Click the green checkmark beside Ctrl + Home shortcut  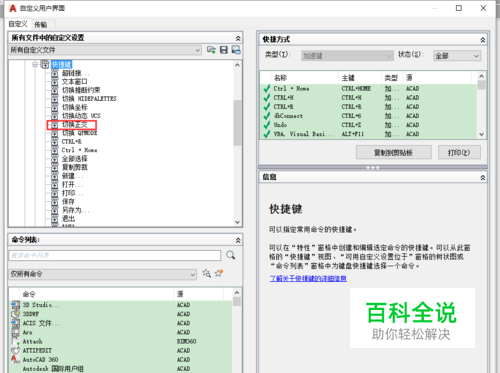(267, 89)
